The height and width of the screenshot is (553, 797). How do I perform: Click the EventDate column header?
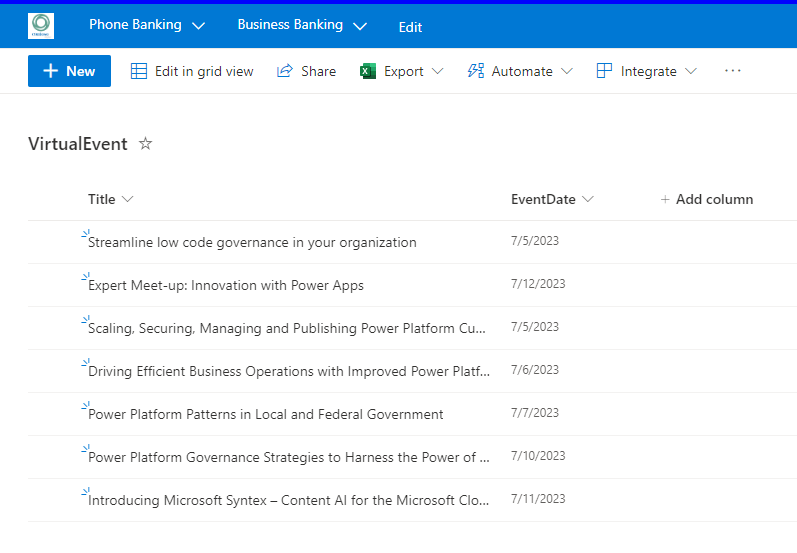(543, 199)
